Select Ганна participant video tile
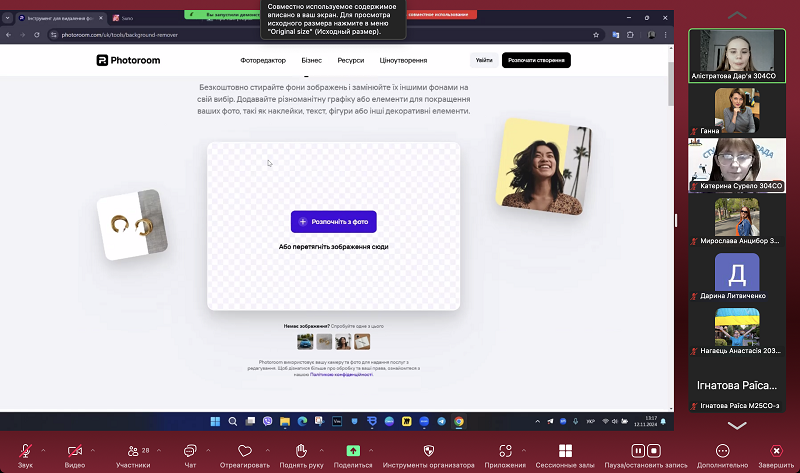Image resolution: width=800 pixels, height=473 pixels. coord(737,111)
